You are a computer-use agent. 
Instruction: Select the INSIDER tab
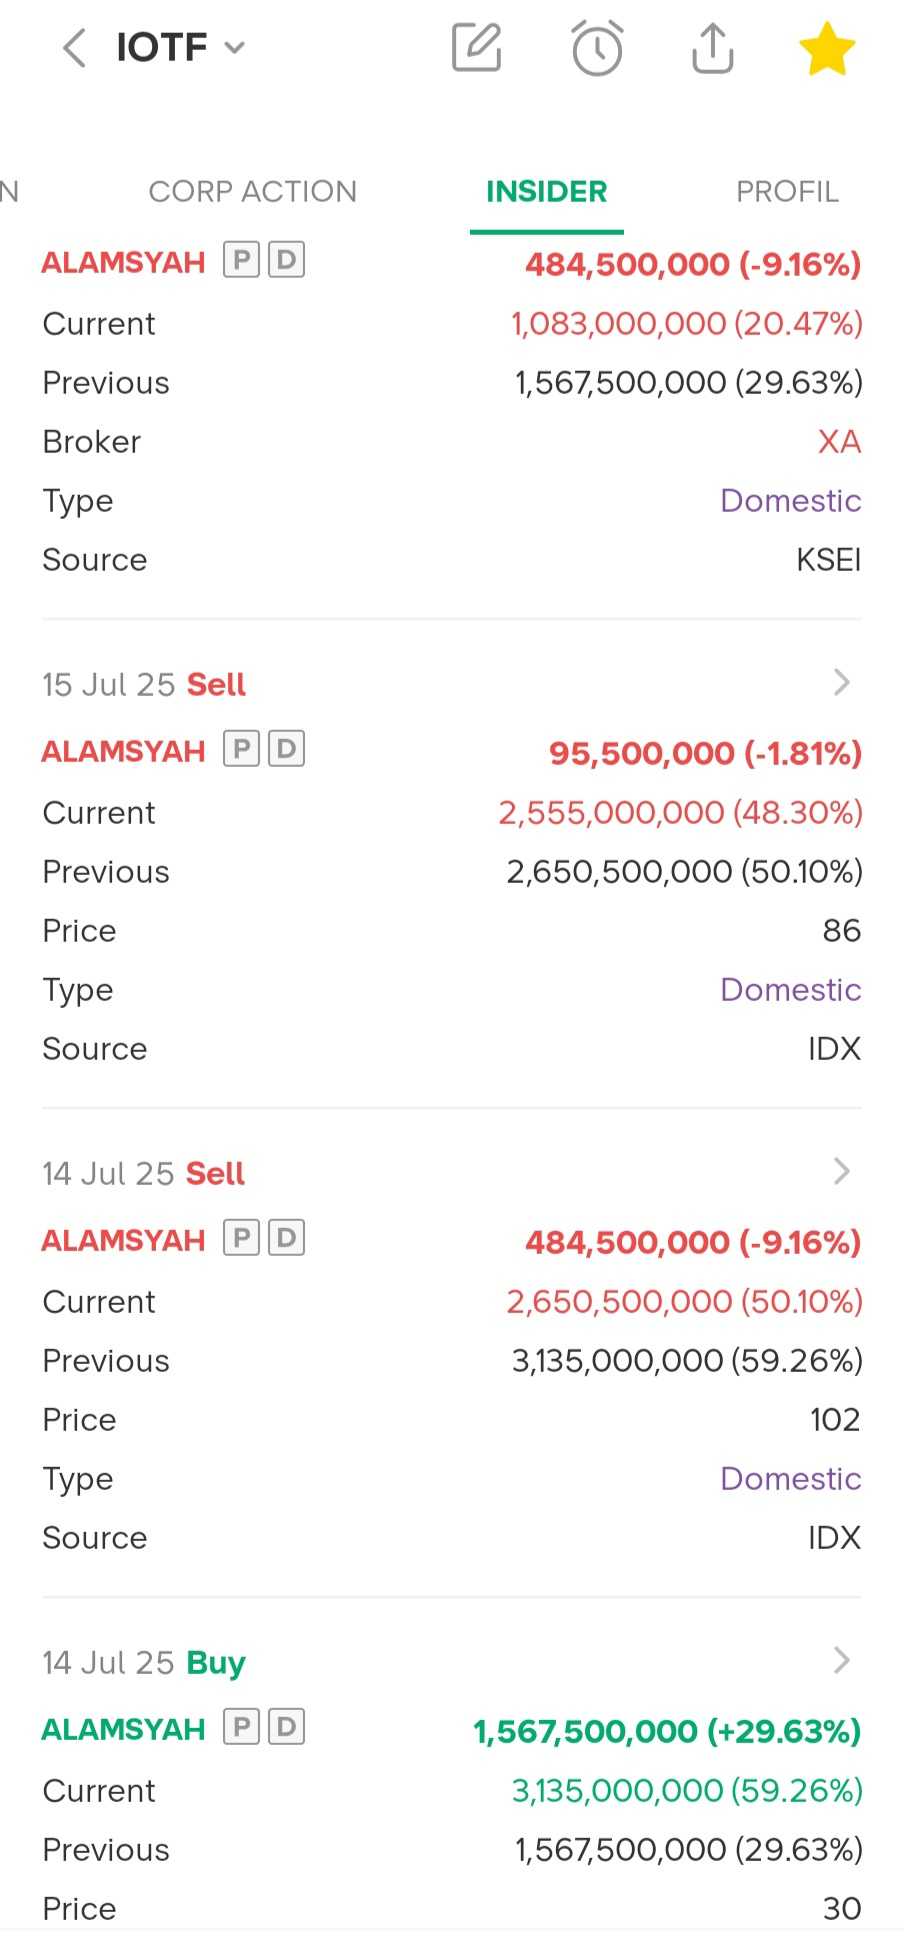pos(546,191)
